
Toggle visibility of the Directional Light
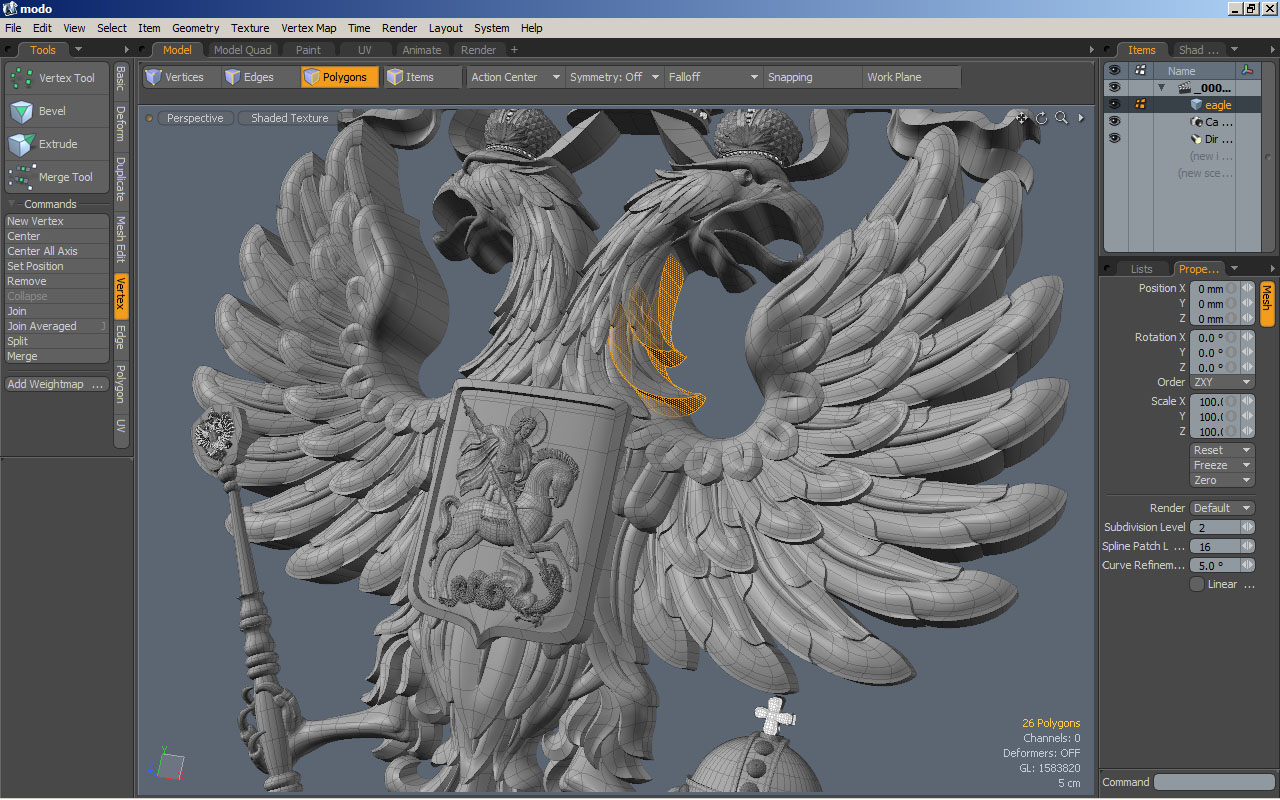(x=1114, y=138)
